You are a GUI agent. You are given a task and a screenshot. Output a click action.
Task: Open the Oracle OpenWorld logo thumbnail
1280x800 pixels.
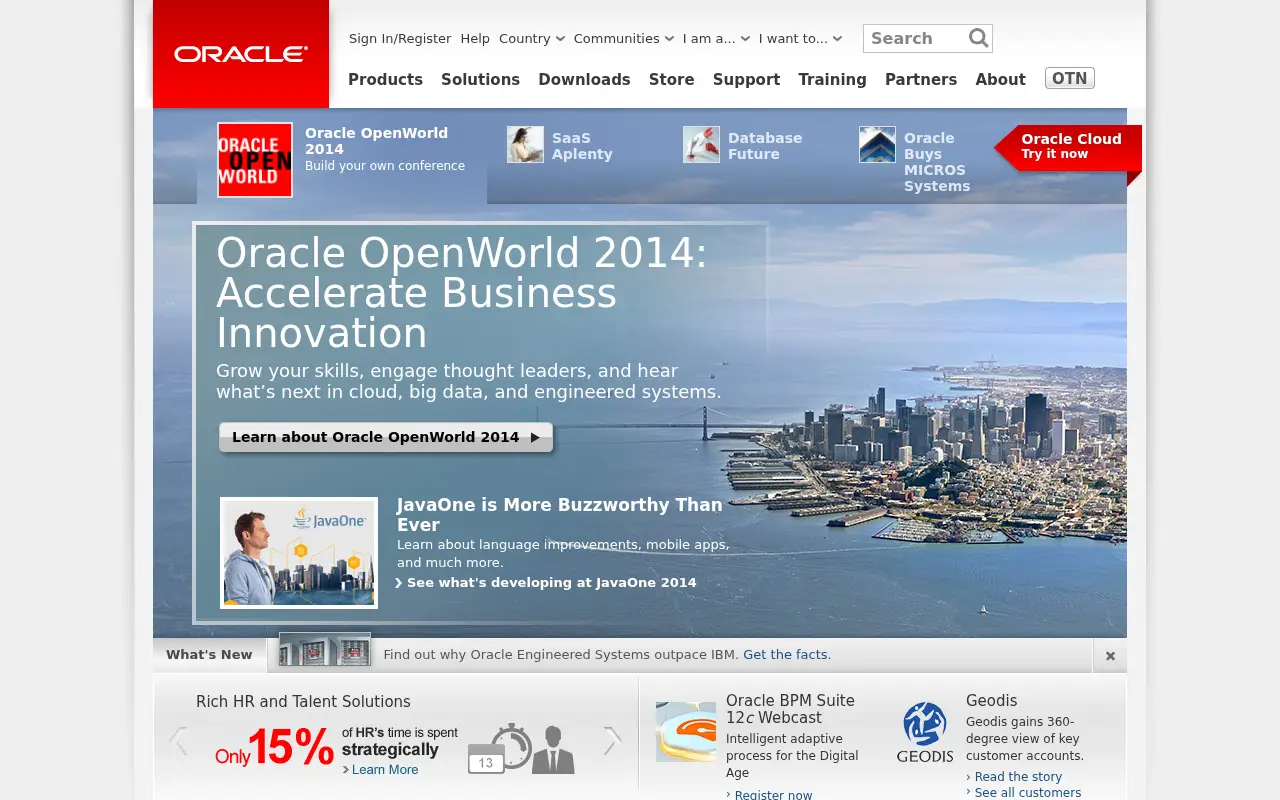(255, 160)
